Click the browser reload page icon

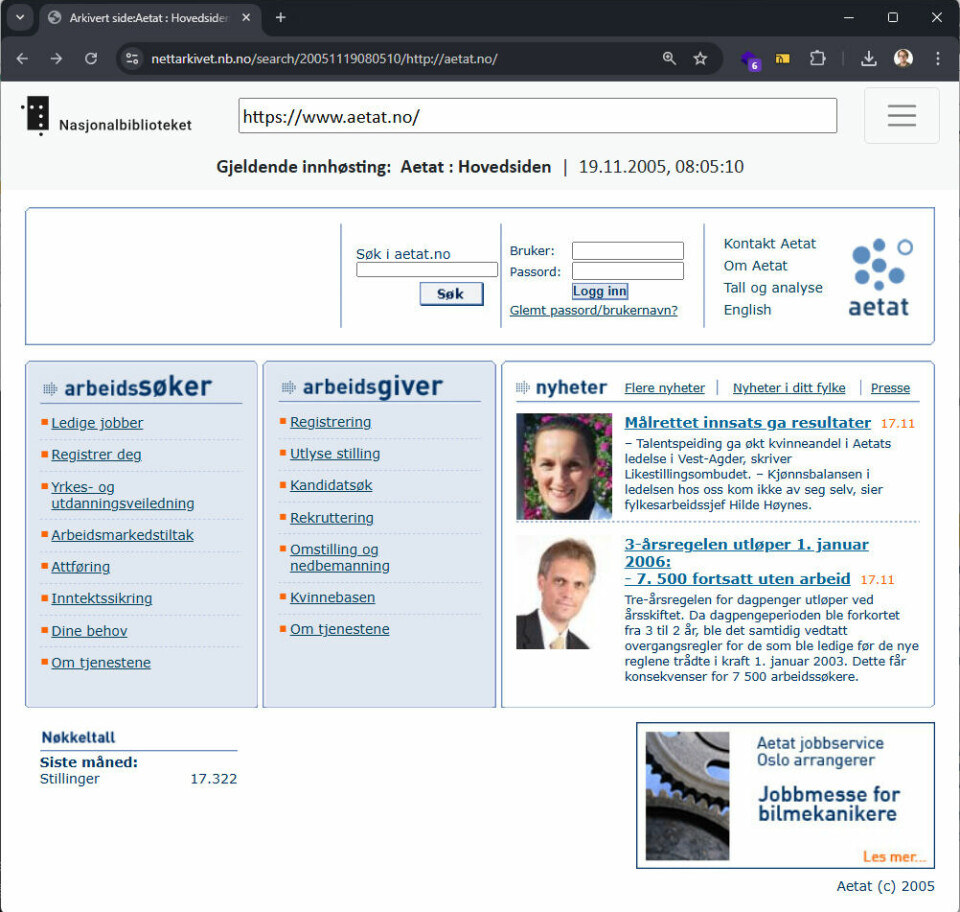[91, 59]
